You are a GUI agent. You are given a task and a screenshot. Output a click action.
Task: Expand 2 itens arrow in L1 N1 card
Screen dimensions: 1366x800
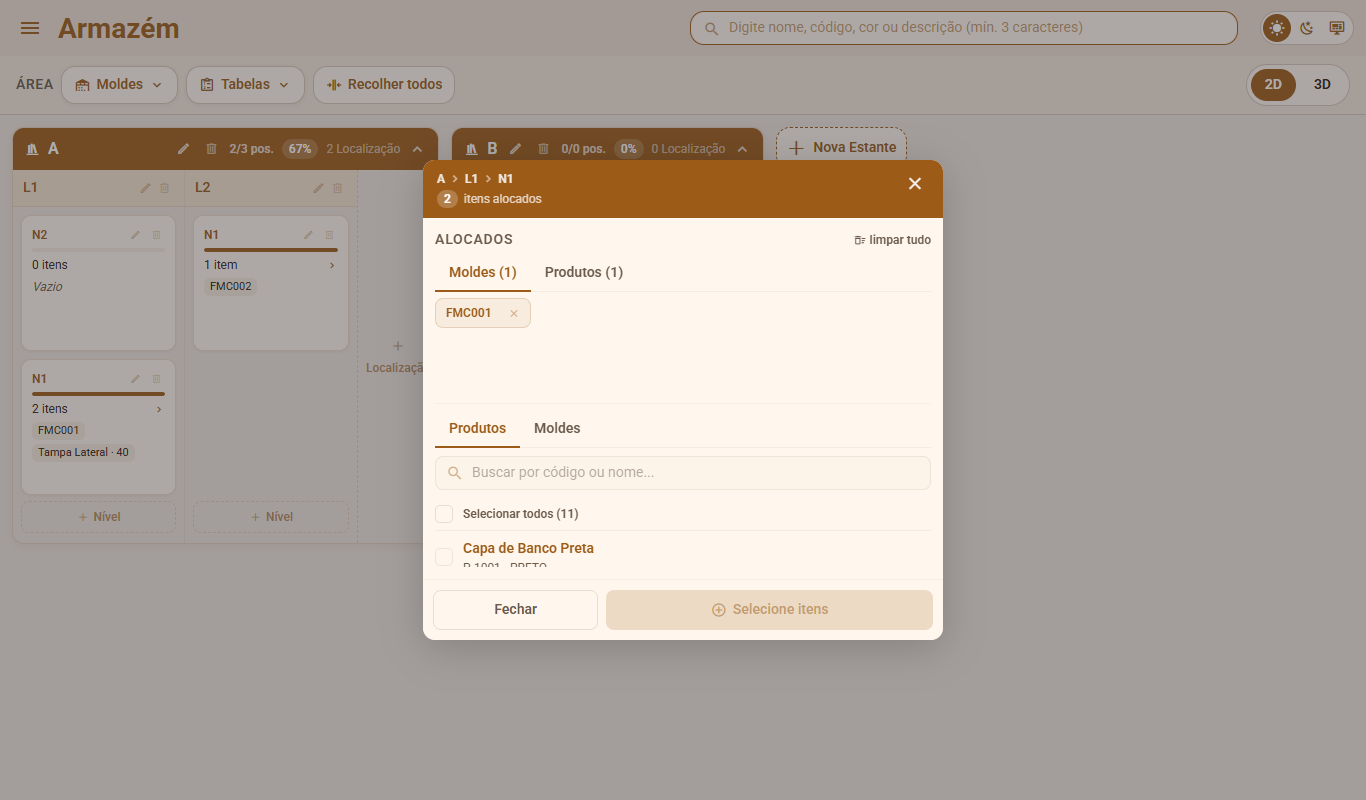coord(158,409)
